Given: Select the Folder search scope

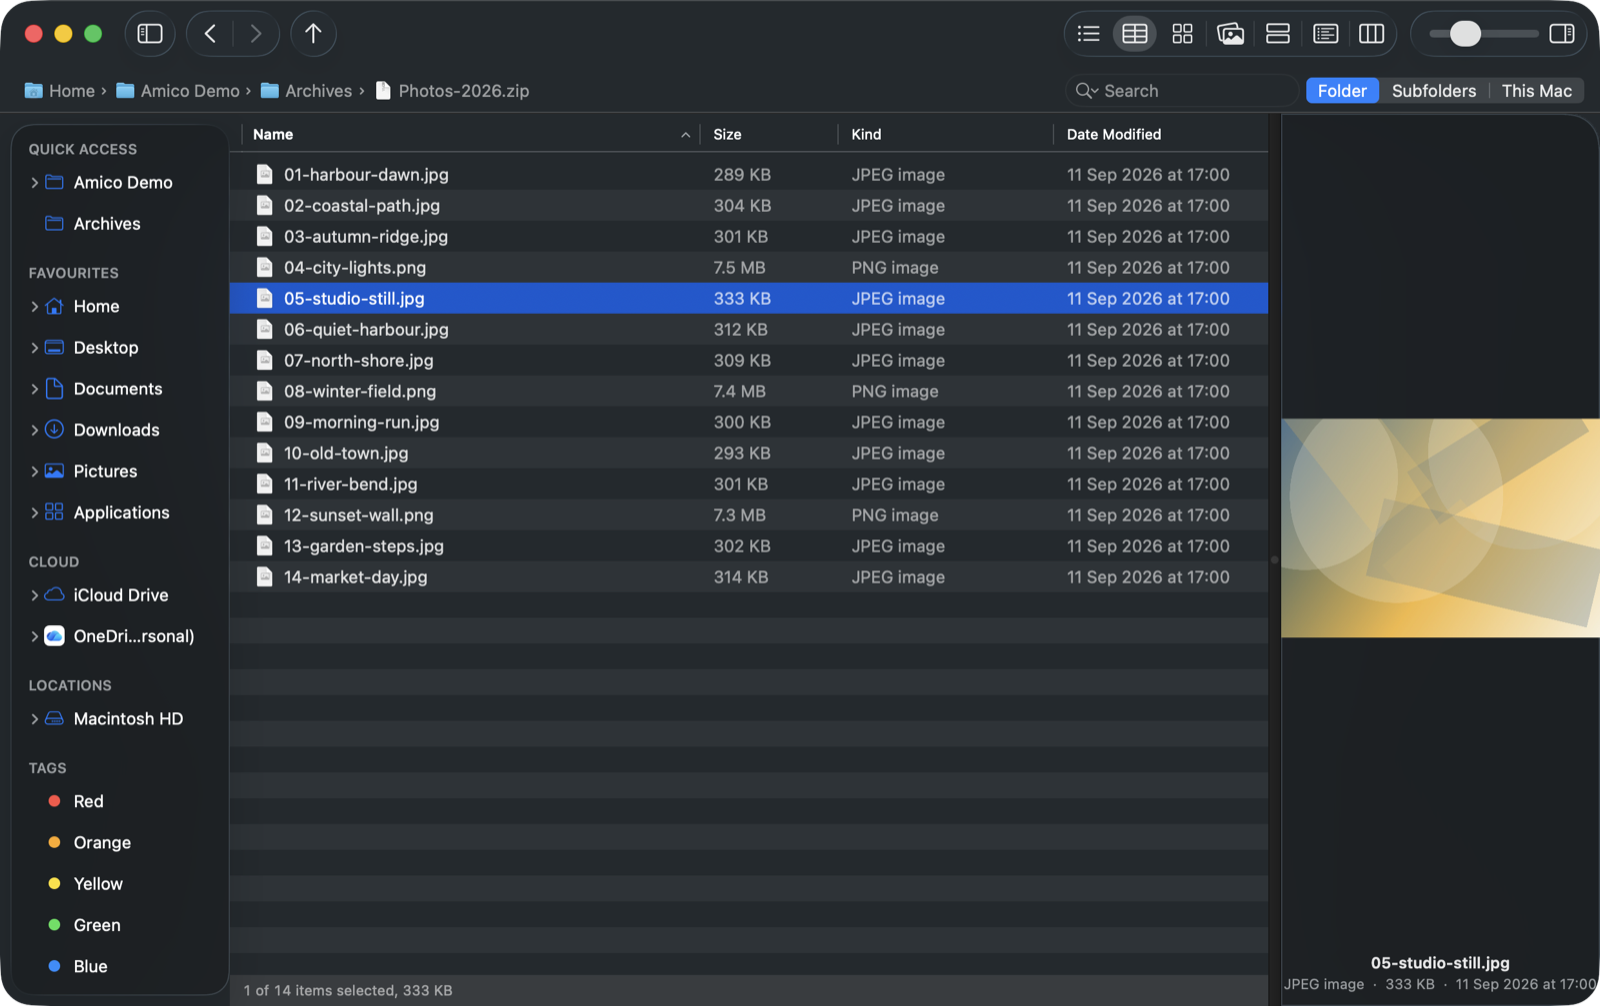Looking at the screenshot, I should click(1342, 91).
